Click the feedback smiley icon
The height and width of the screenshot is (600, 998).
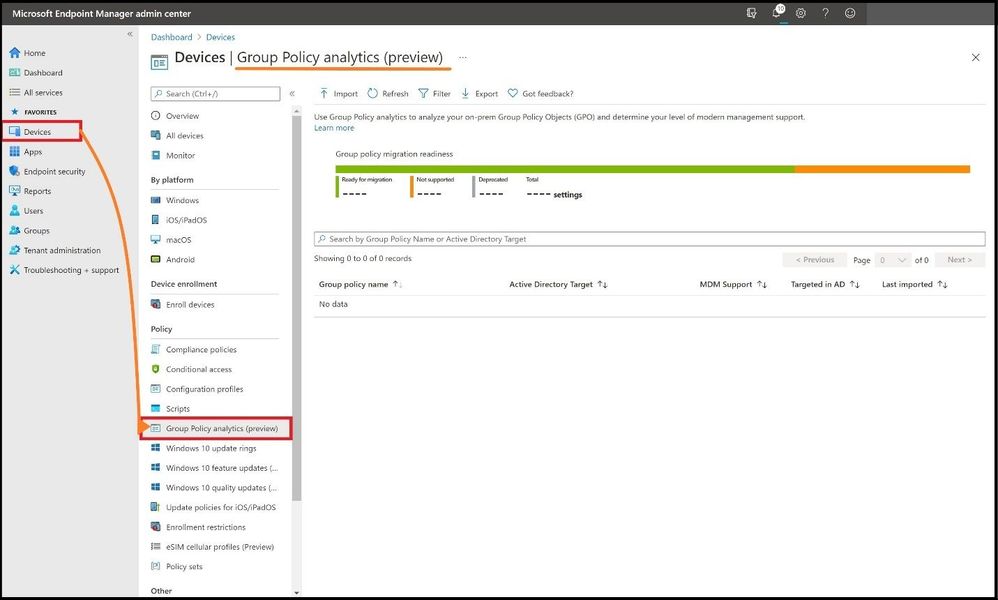tap(850, 13)
